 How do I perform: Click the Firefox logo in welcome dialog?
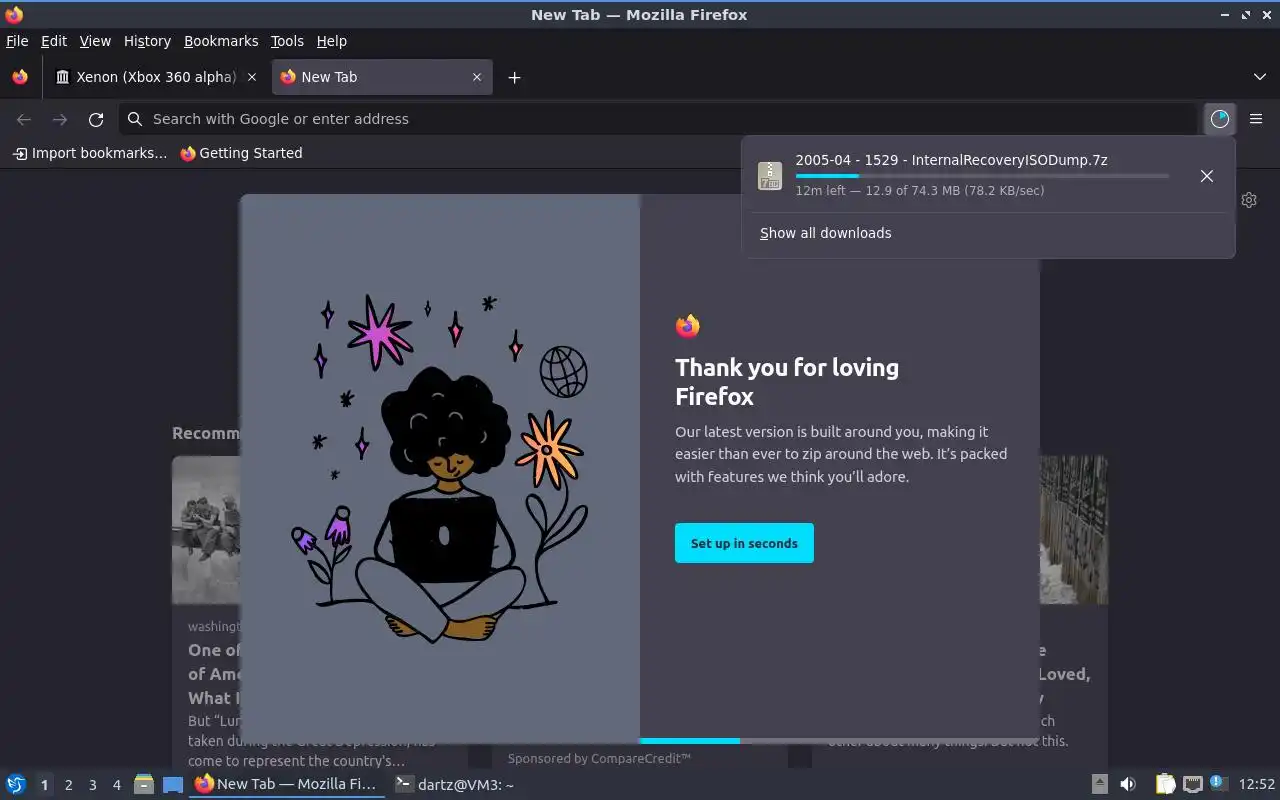point(688,326)
